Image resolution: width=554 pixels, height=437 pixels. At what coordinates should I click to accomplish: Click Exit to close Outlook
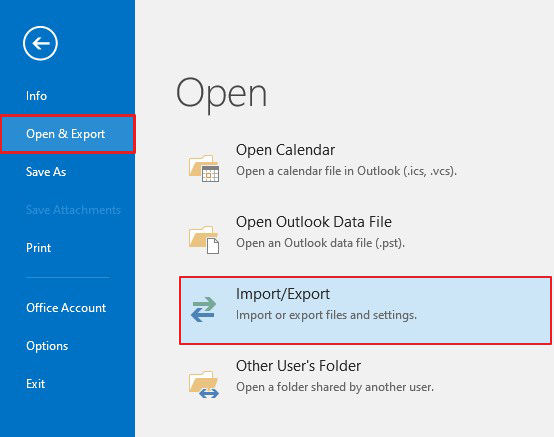pos(35,384)
